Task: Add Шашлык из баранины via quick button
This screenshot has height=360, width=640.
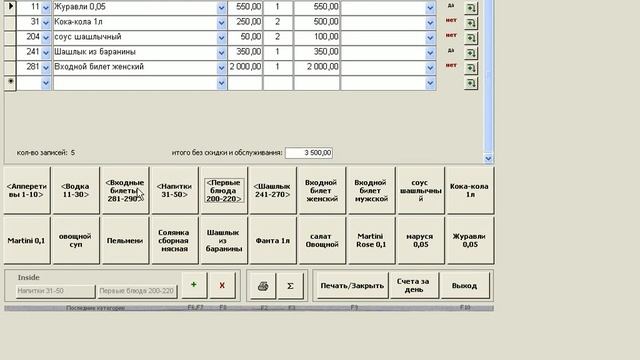Action: click(224, 240)
